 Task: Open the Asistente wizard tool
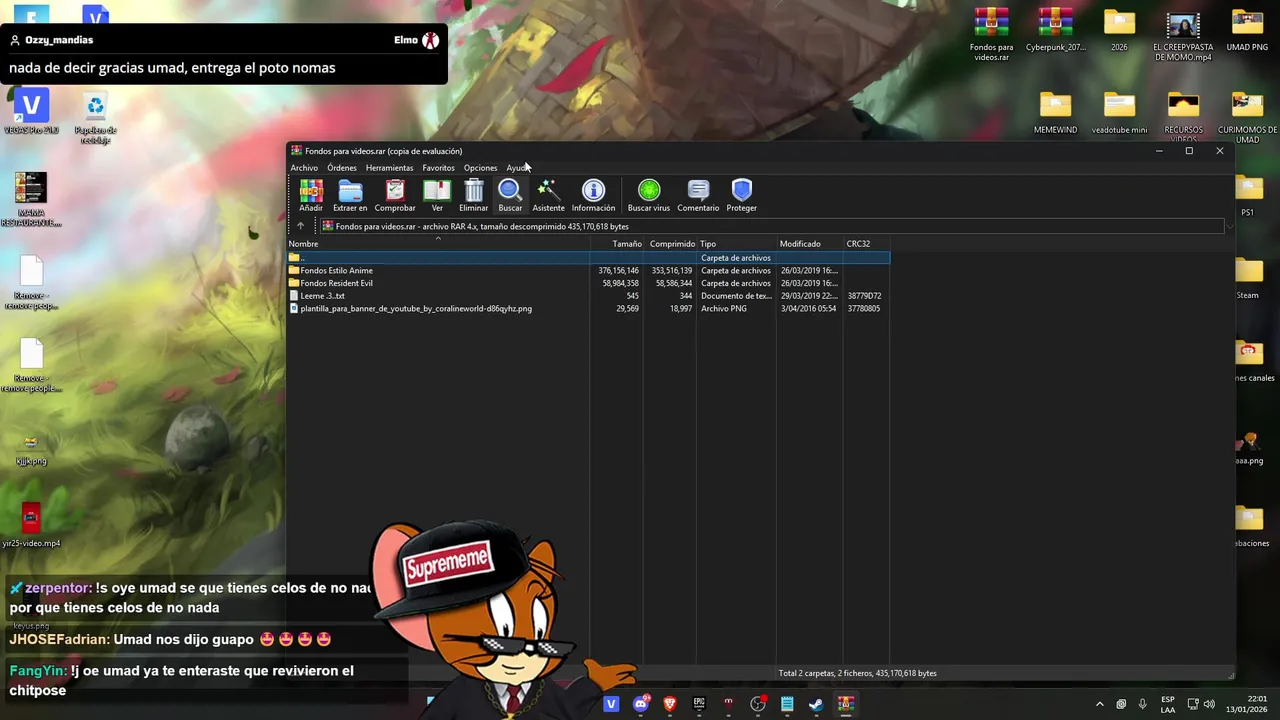coord(548,195)
